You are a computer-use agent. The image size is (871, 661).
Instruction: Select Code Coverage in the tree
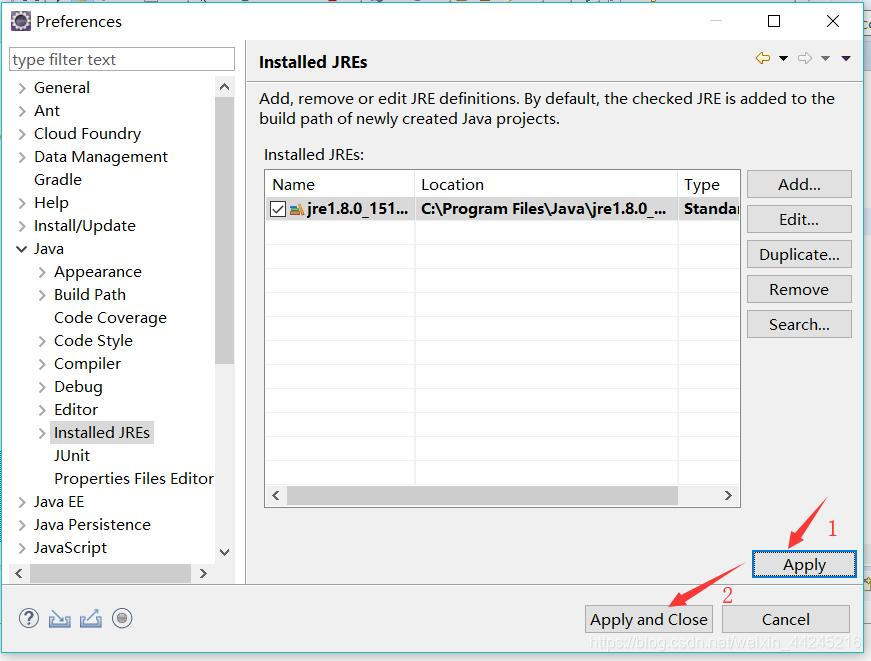point(110,318)
